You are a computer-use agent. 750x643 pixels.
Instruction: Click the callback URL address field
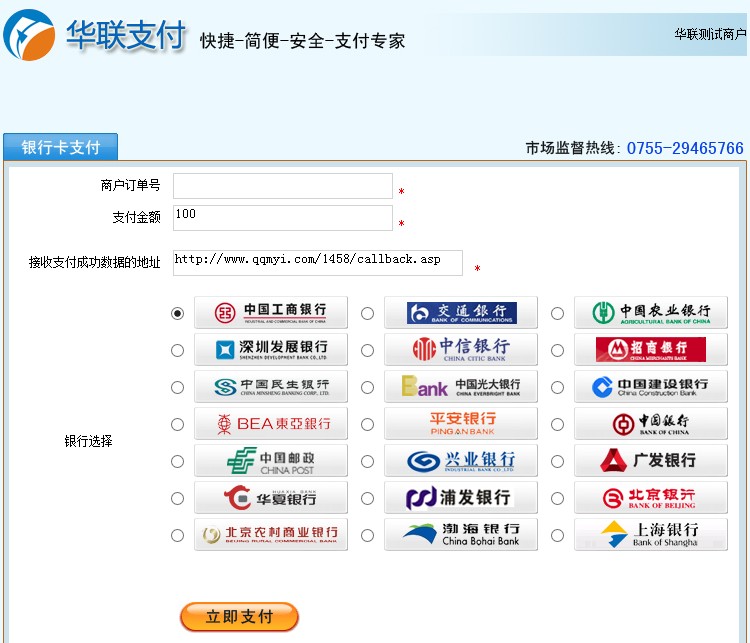(x=318, y=263)
